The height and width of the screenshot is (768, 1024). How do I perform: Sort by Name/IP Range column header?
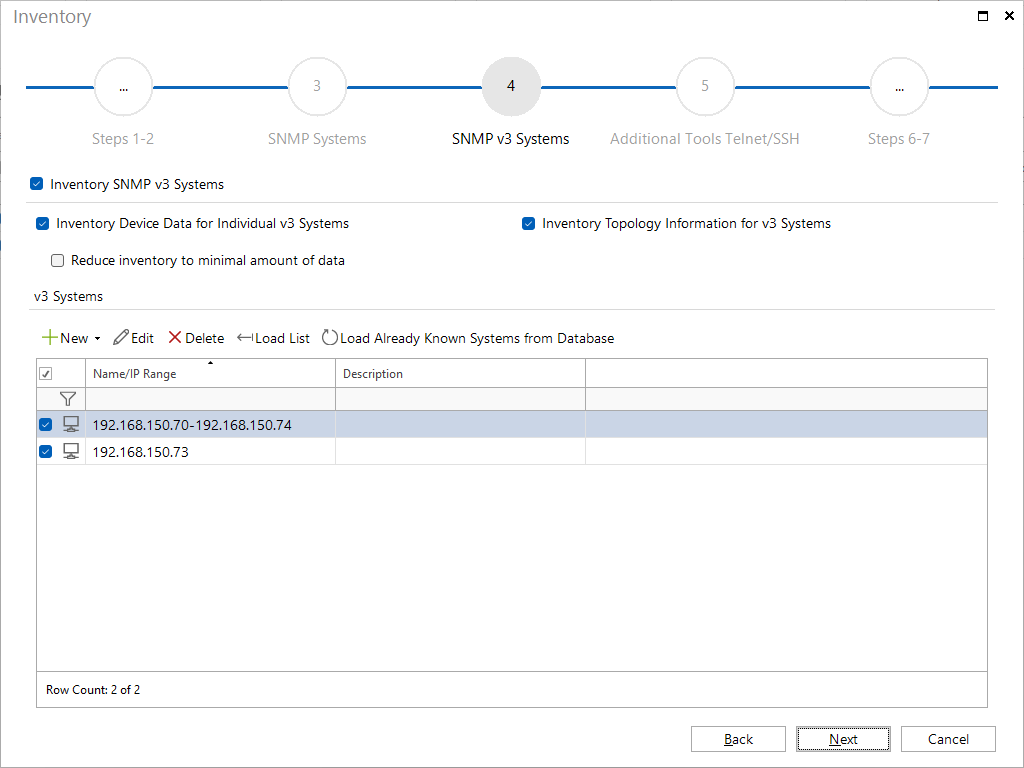click(210, 374)
